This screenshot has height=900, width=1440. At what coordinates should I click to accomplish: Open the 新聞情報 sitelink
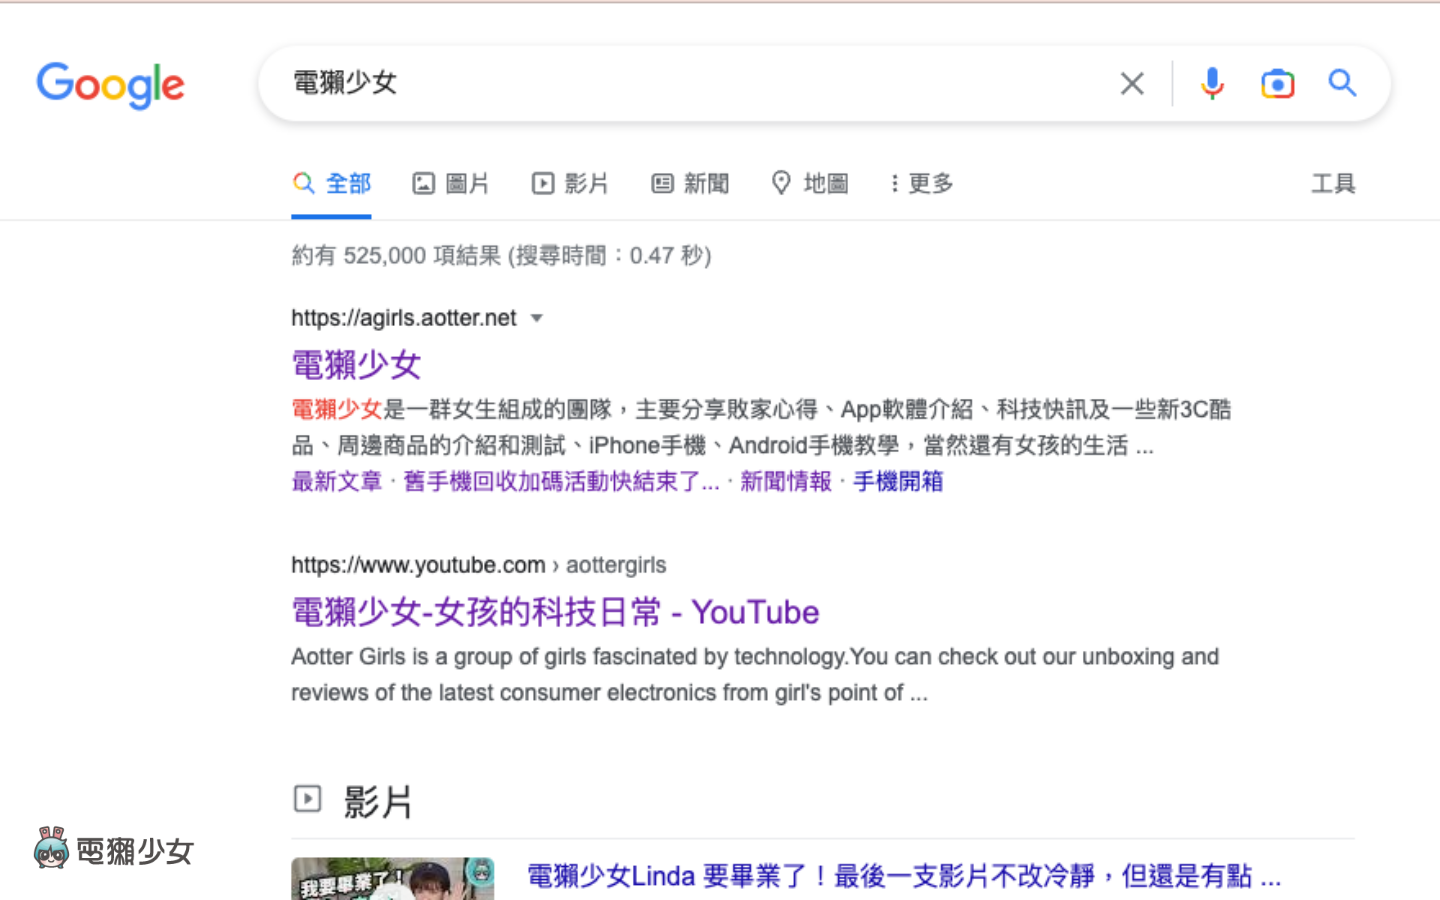point(786,481)
